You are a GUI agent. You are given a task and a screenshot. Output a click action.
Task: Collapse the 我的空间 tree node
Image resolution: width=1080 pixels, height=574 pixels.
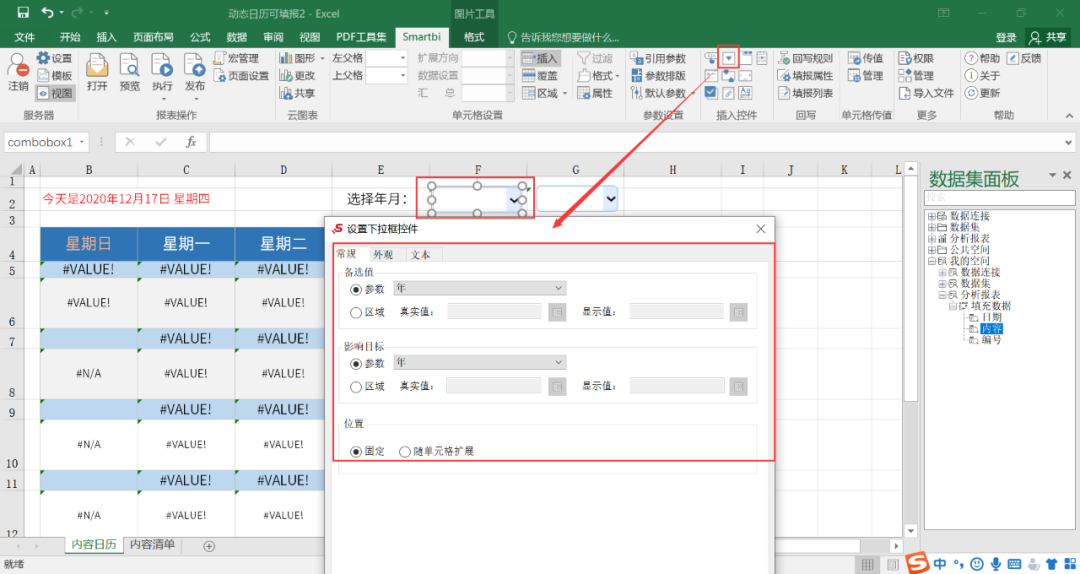tap(932, 261)
